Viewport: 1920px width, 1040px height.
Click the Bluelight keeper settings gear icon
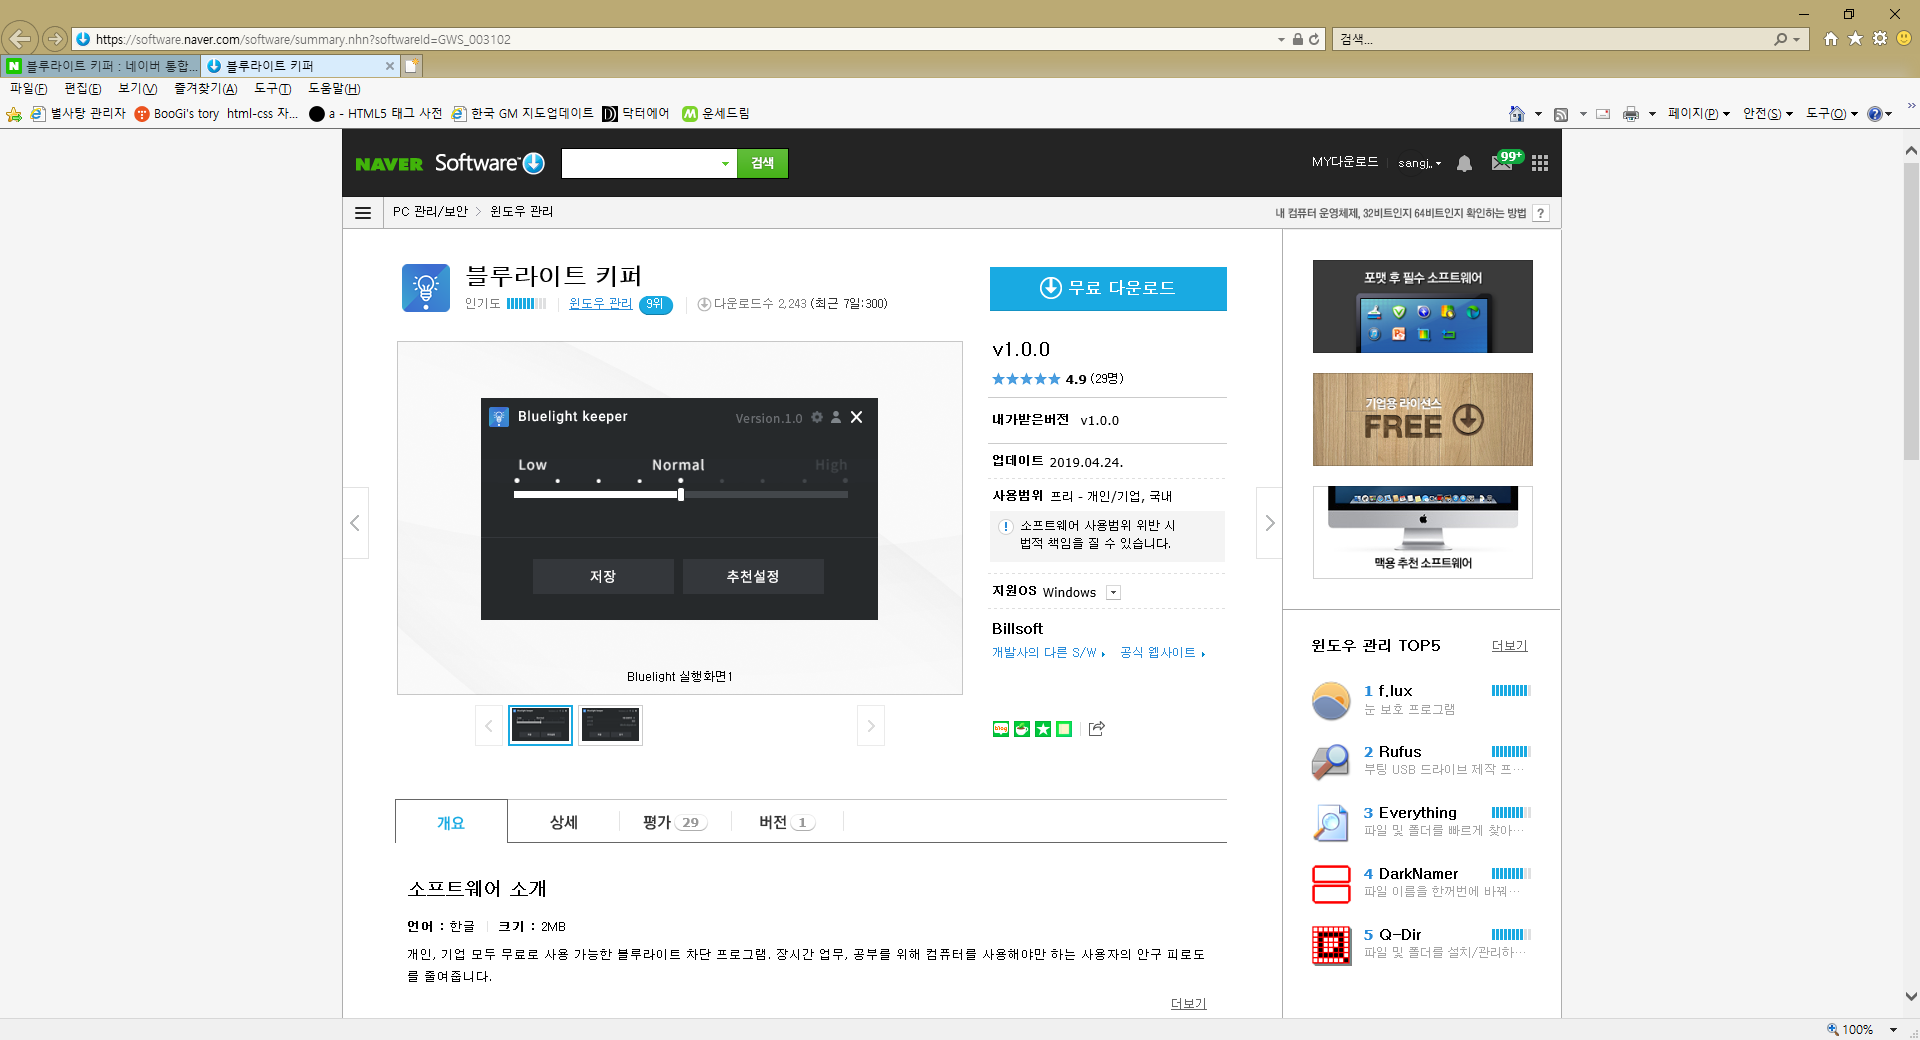817,417
